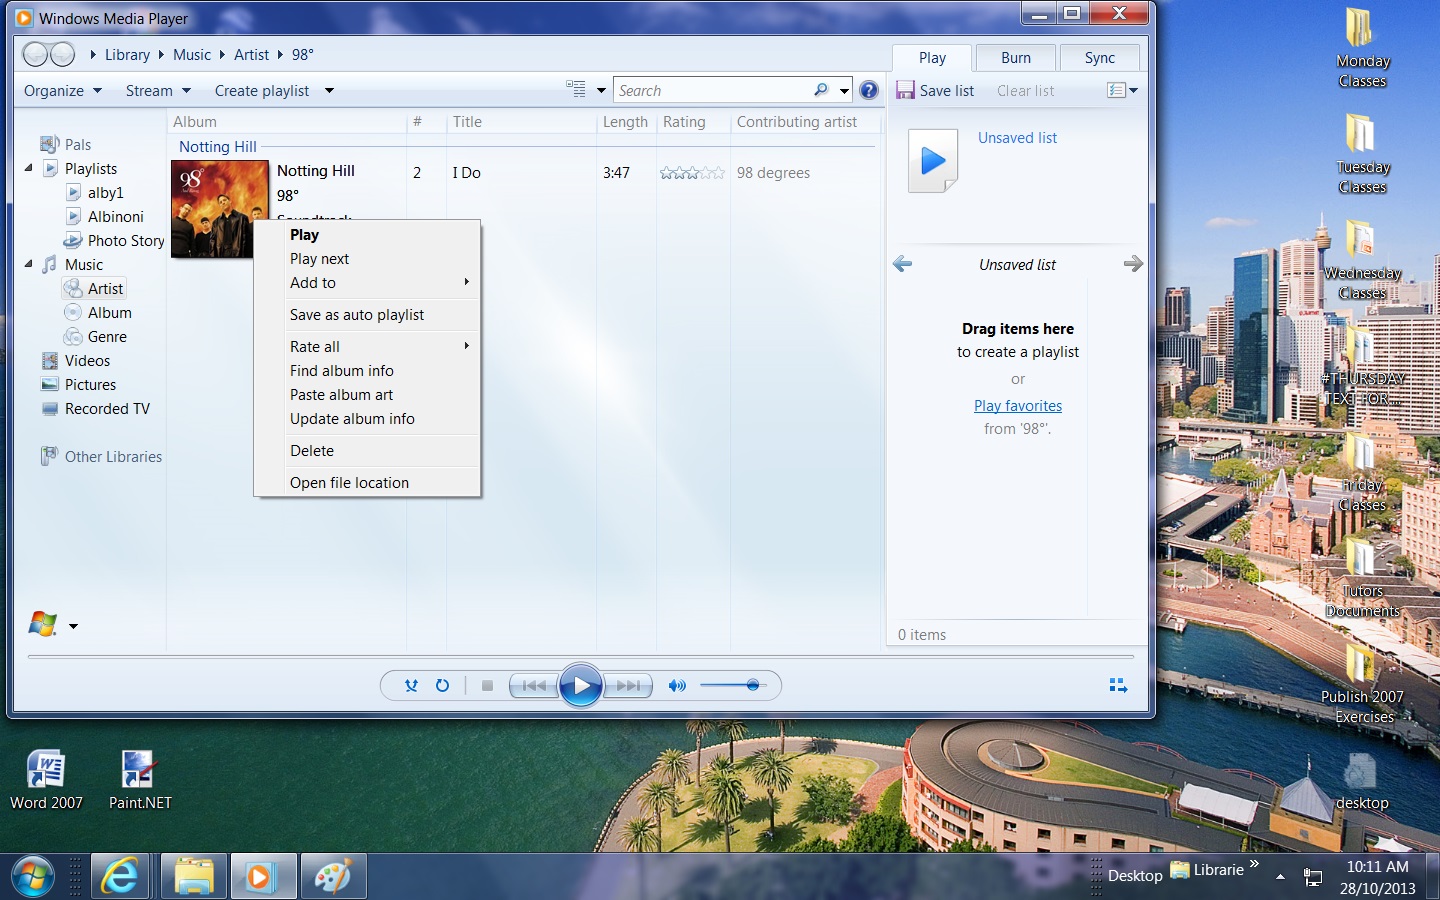Open the media guide dropdown arrow
1440x900 pixels.
(73, 627)
